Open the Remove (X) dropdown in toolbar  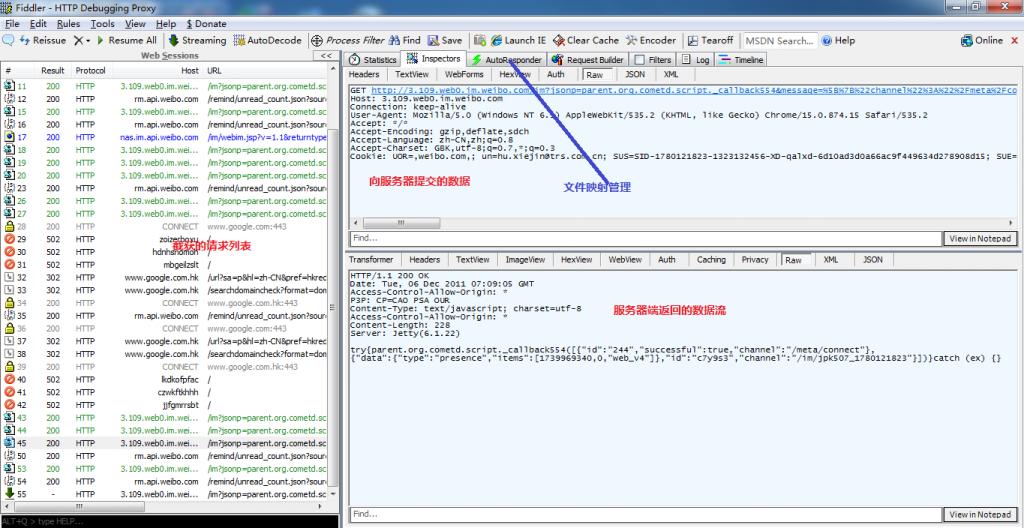coord(82,41)
